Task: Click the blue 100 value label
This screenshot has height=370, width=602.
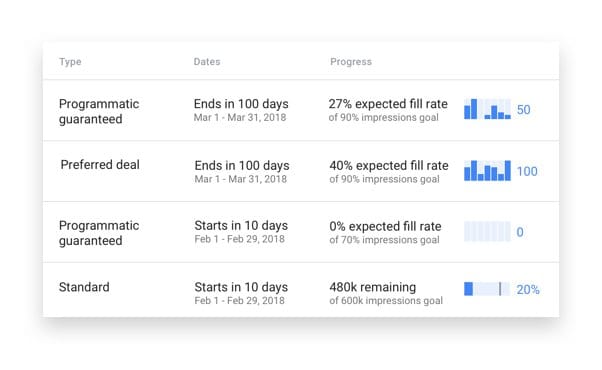Action: tap(527, 171)
